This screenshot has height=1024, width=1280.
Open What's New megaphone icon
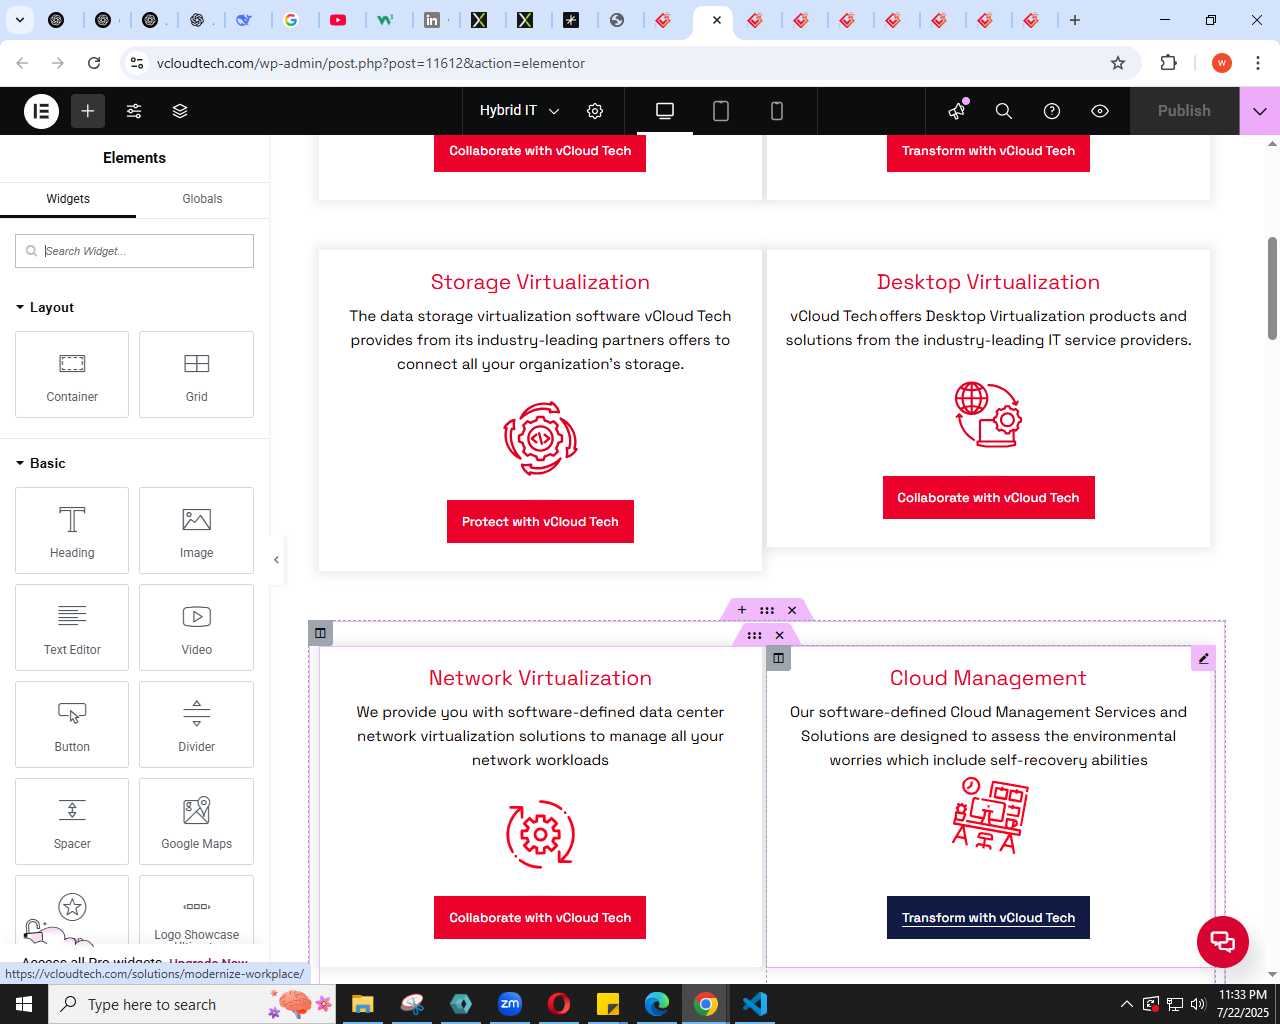(x=958, y=111)
